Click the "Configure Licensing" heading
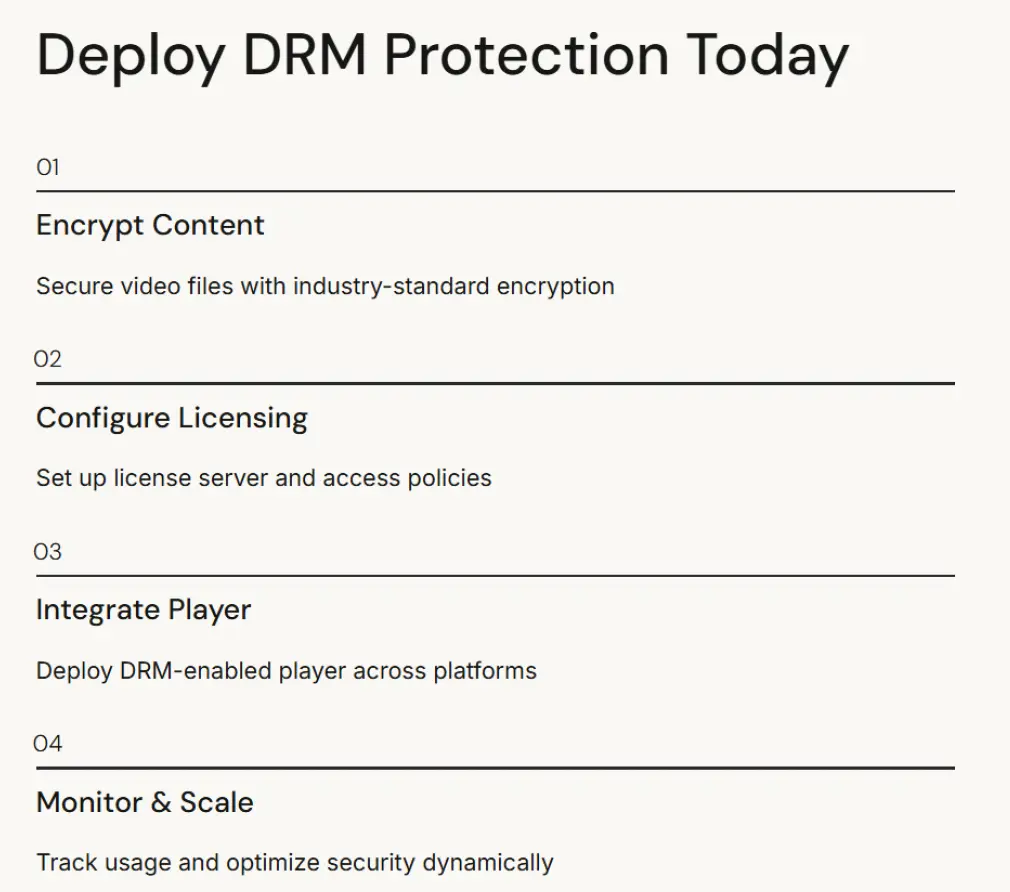The height and width of the screenshot is (892, 1010). click(172, 417)
